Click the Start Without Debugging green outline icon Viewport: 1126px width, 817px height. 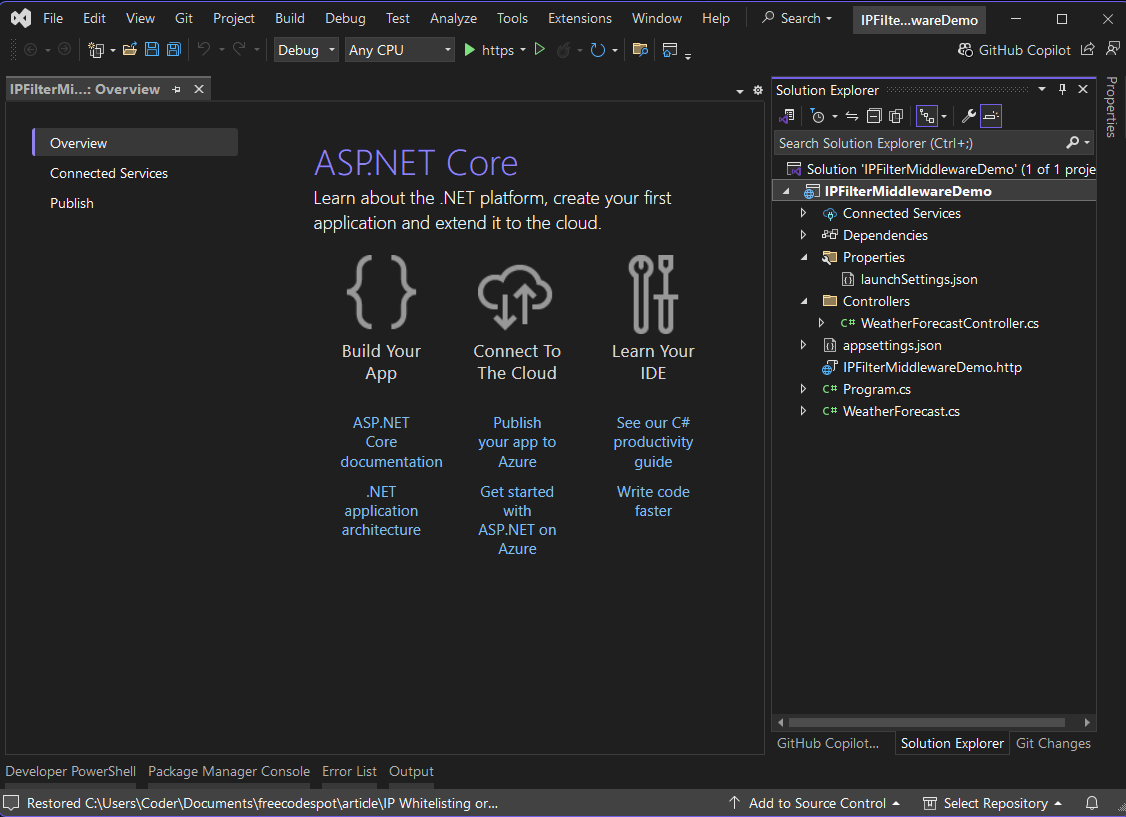(x=539, y=49)
